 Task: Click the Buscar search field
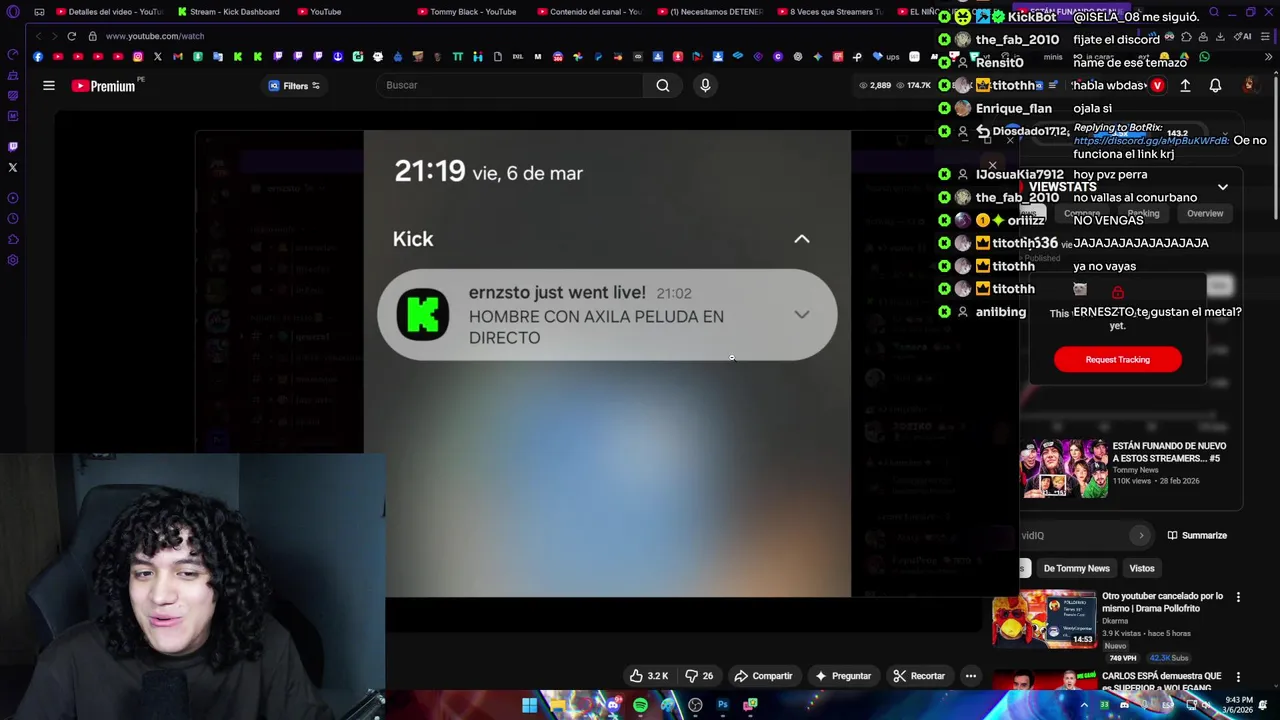pyautogui.click(x=512, y=86)
